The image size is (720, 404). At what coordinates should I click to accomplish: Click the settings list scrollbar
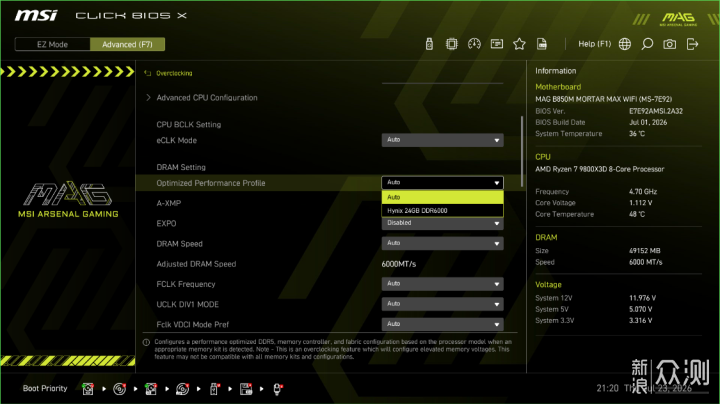click(522, 152)
